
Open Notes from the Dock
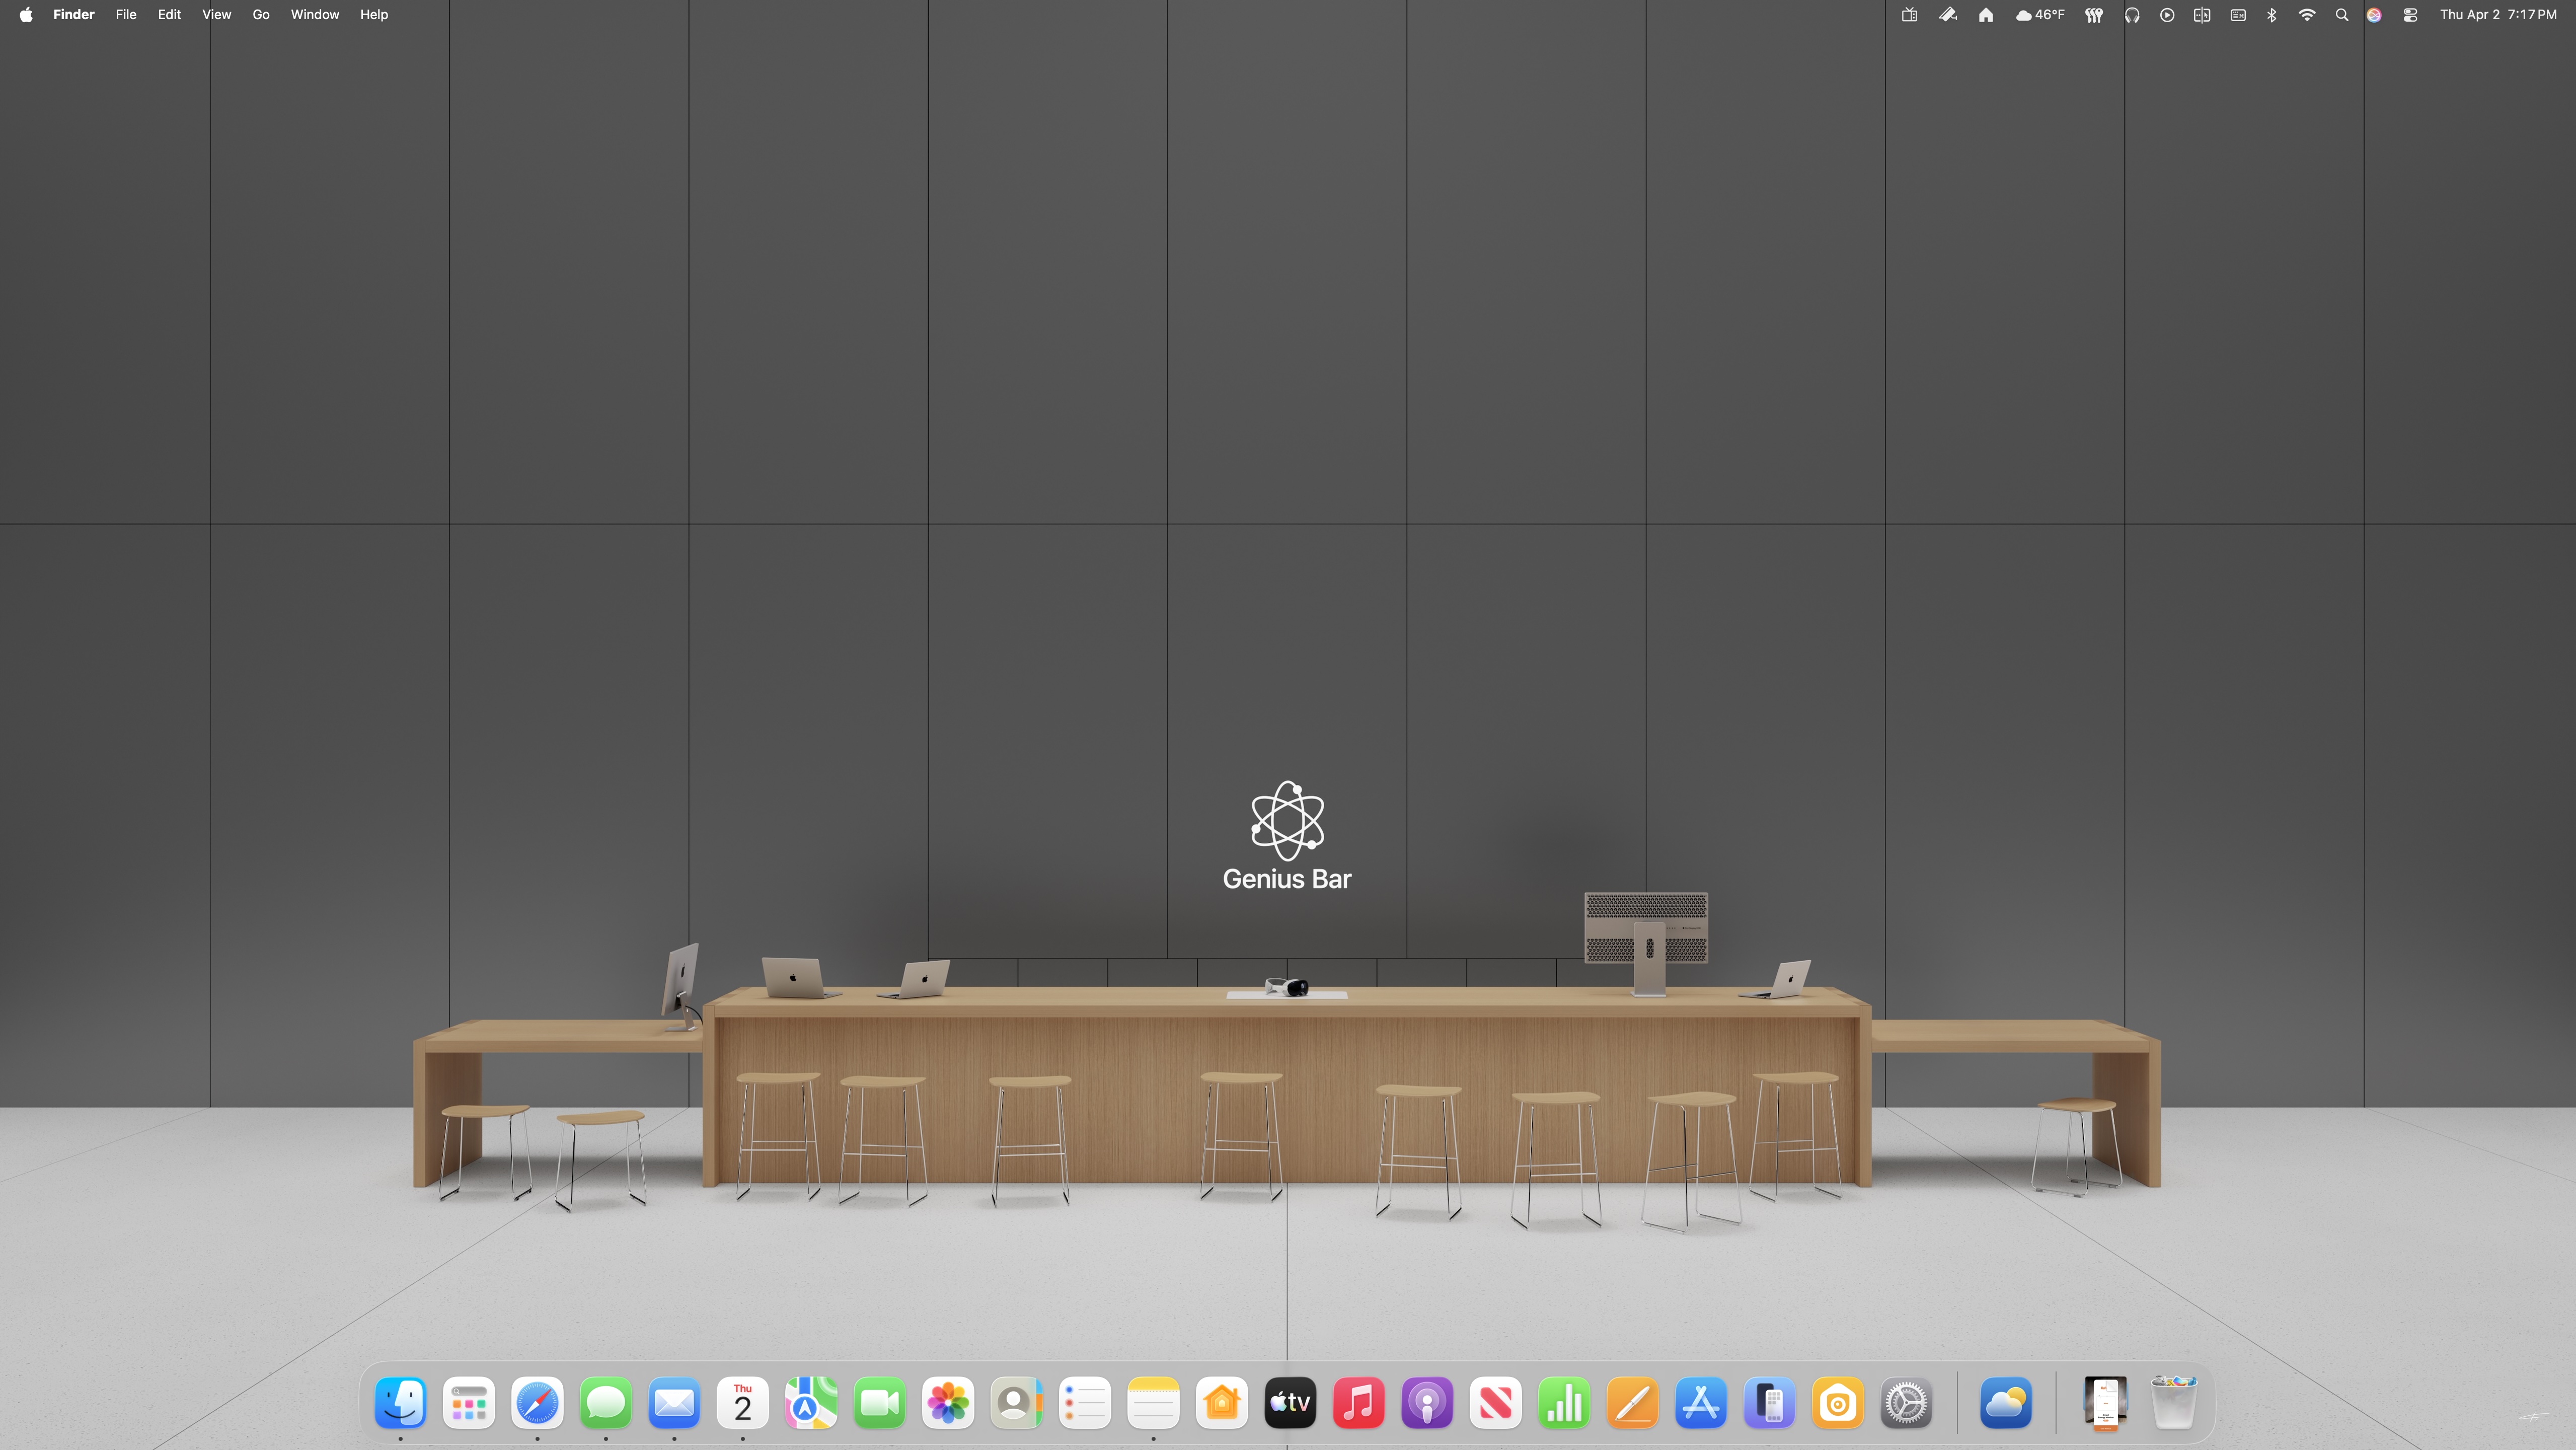(x=1153, y=1403)
